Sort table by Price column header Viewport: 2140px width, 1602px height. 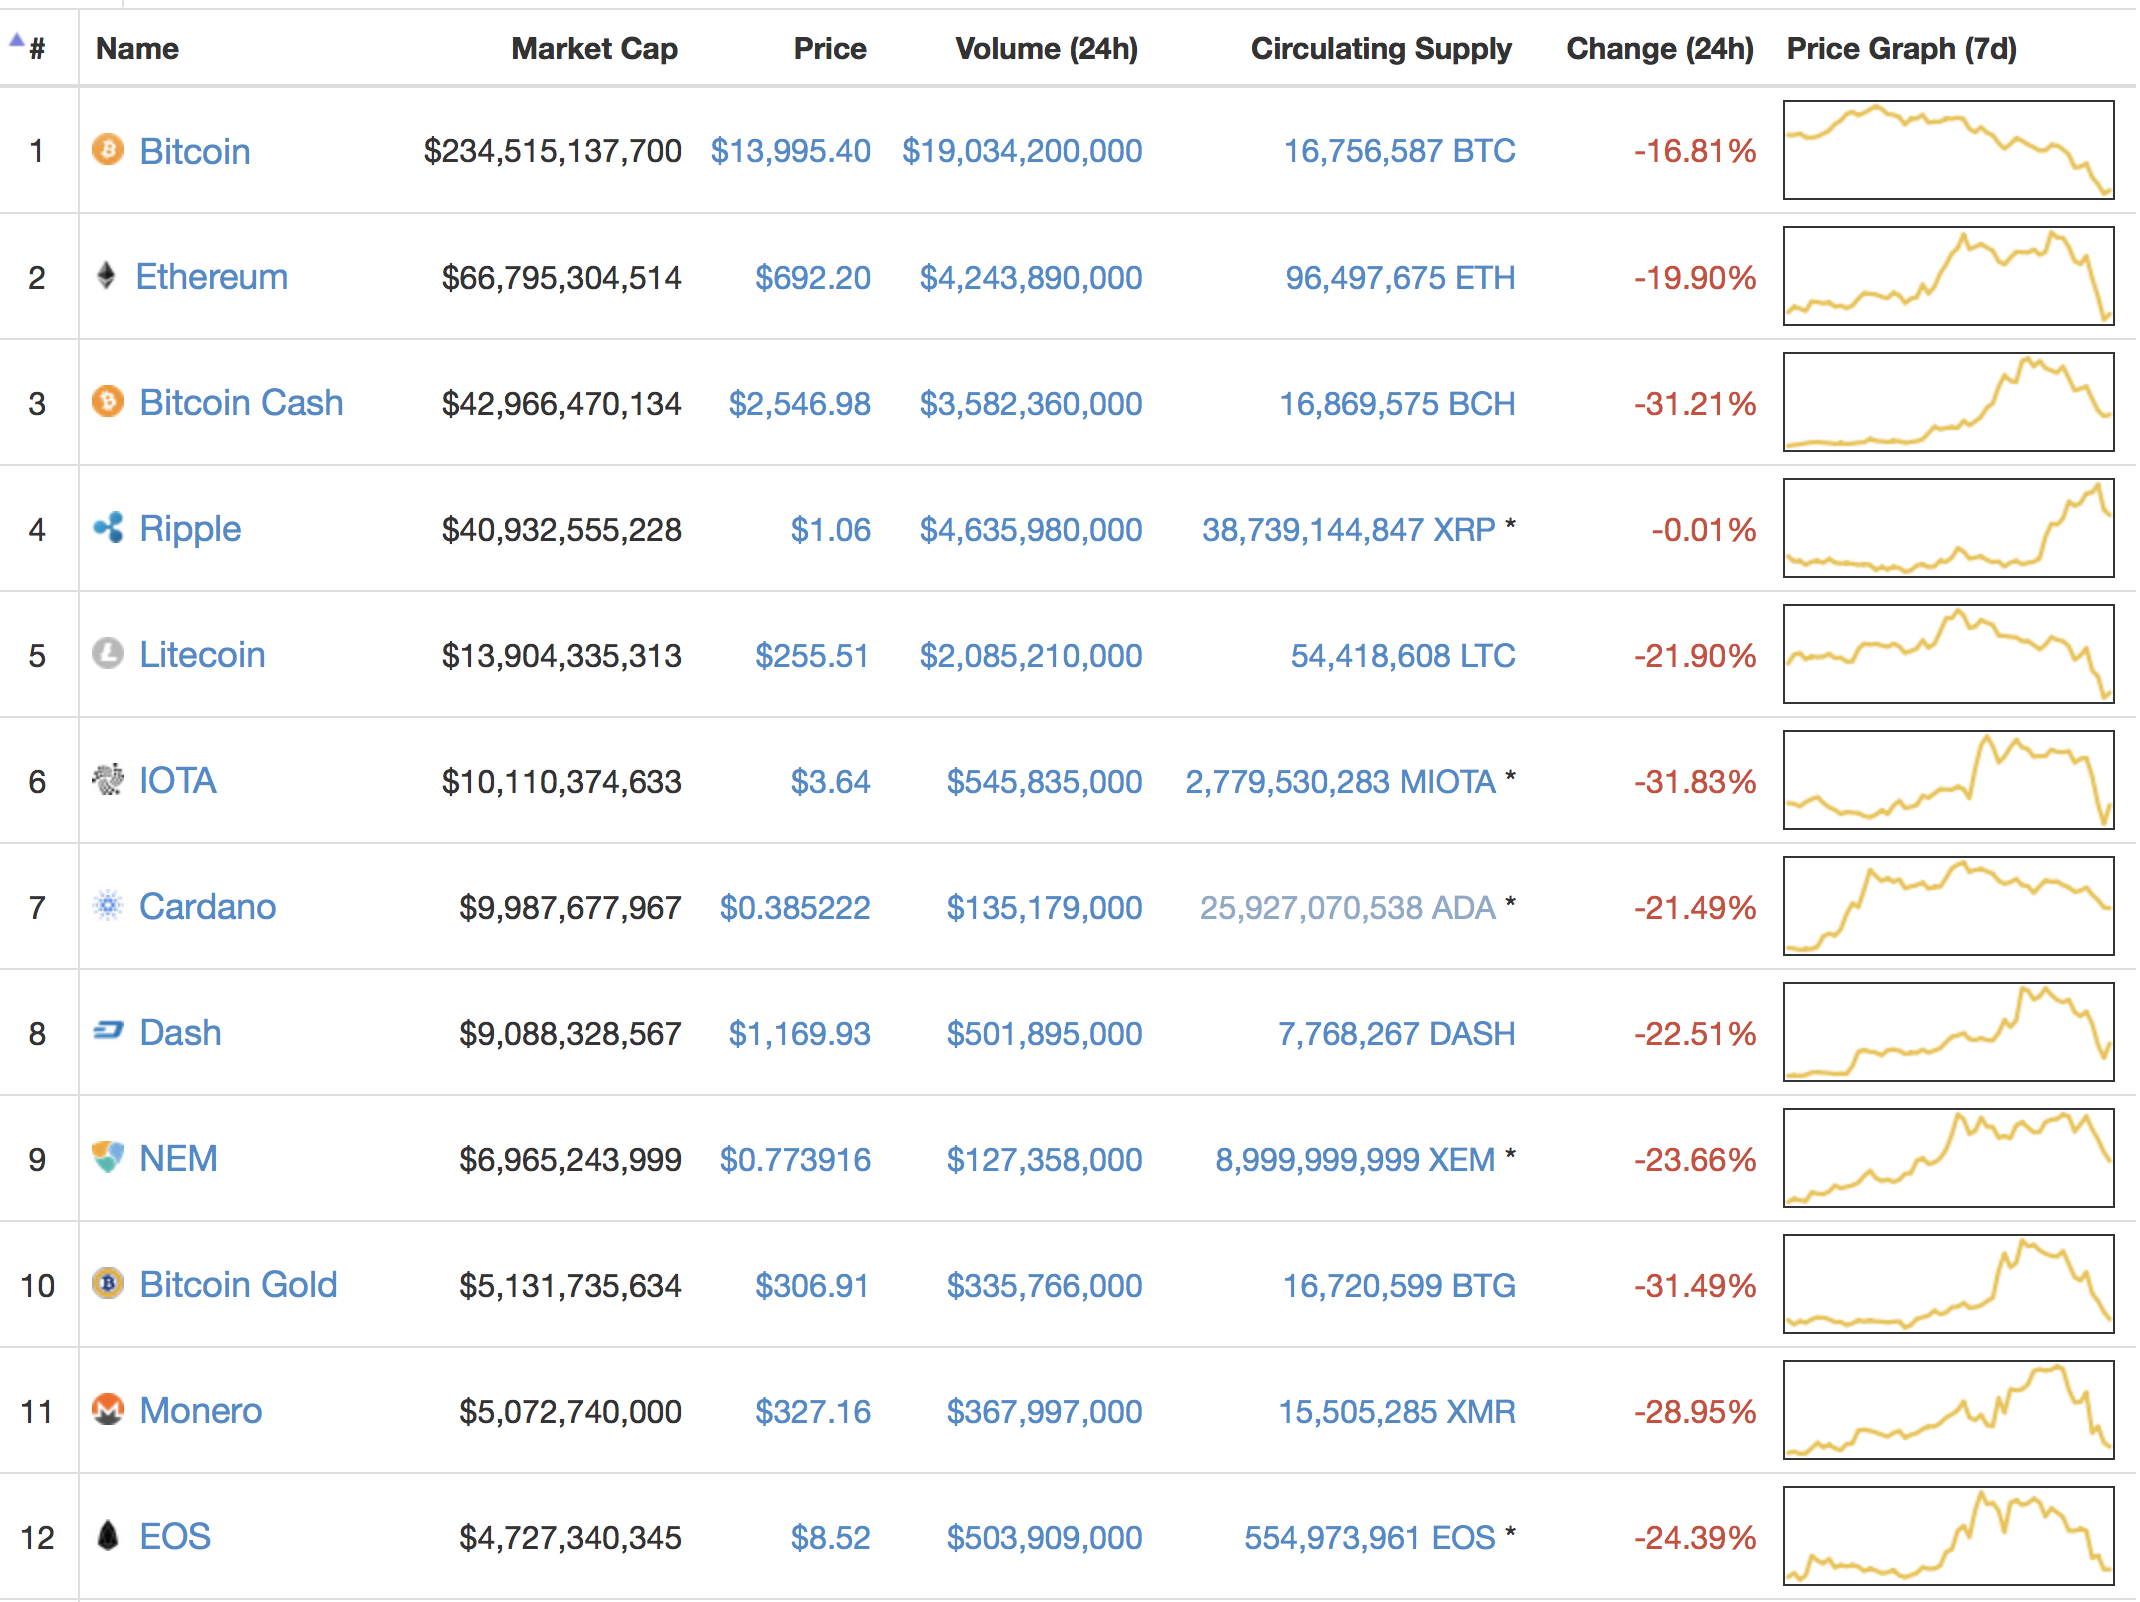pos(830,48)
